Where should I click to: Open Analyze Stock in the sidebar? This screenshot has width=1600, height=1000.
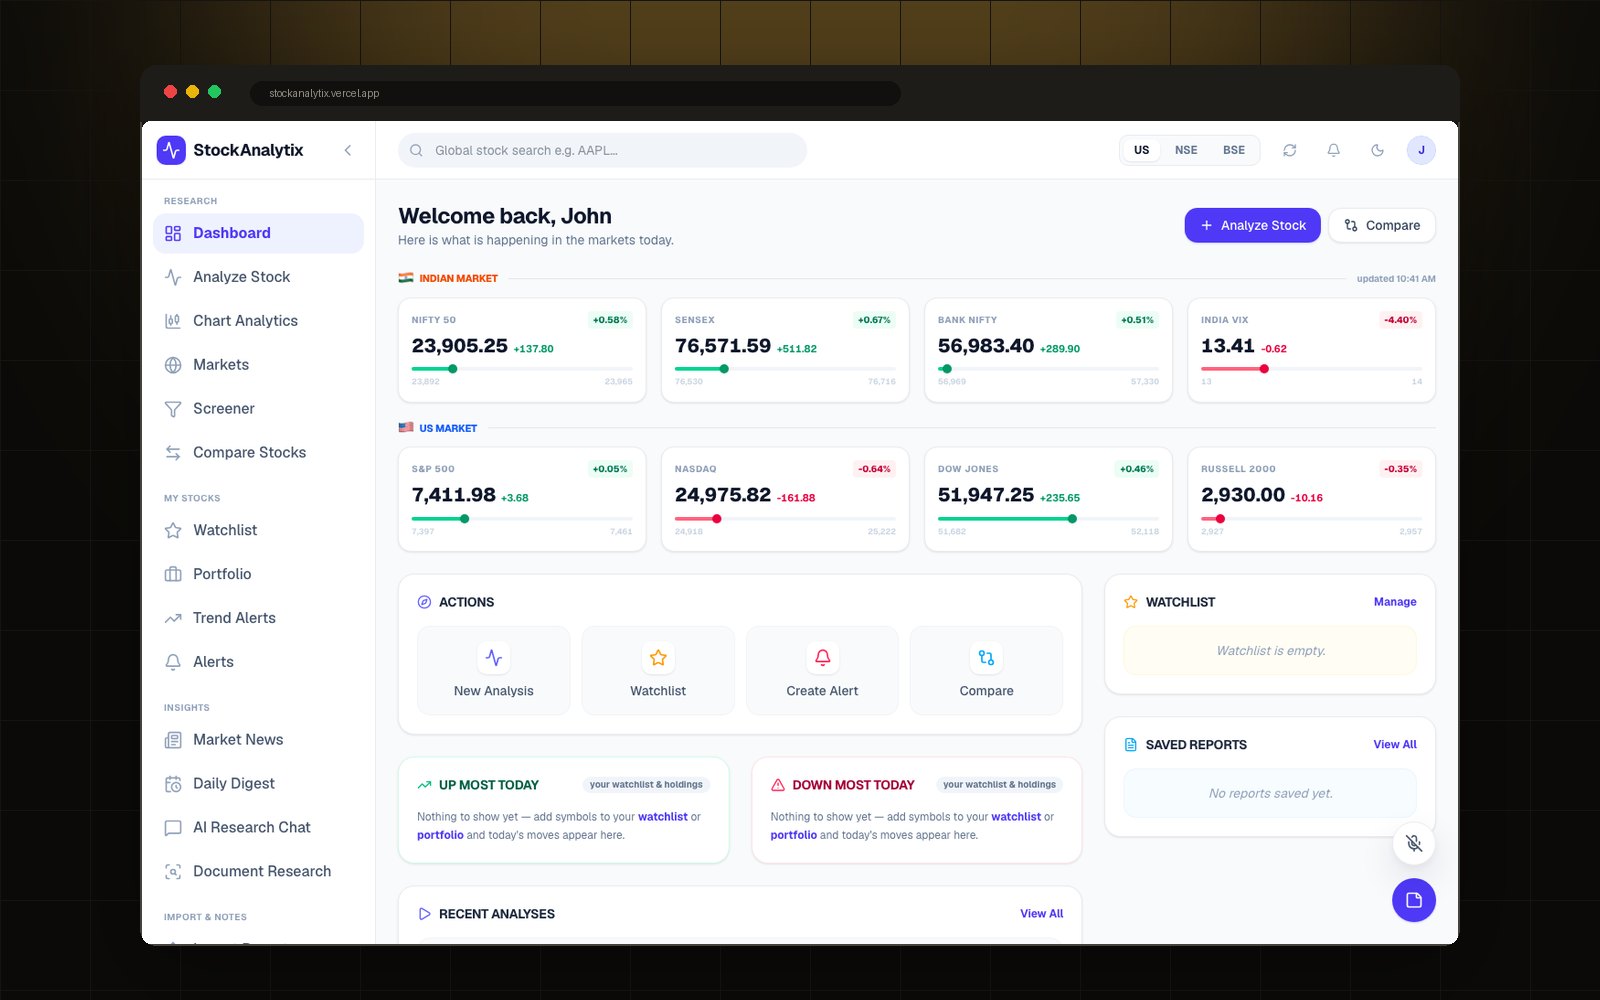click(258, 277)
